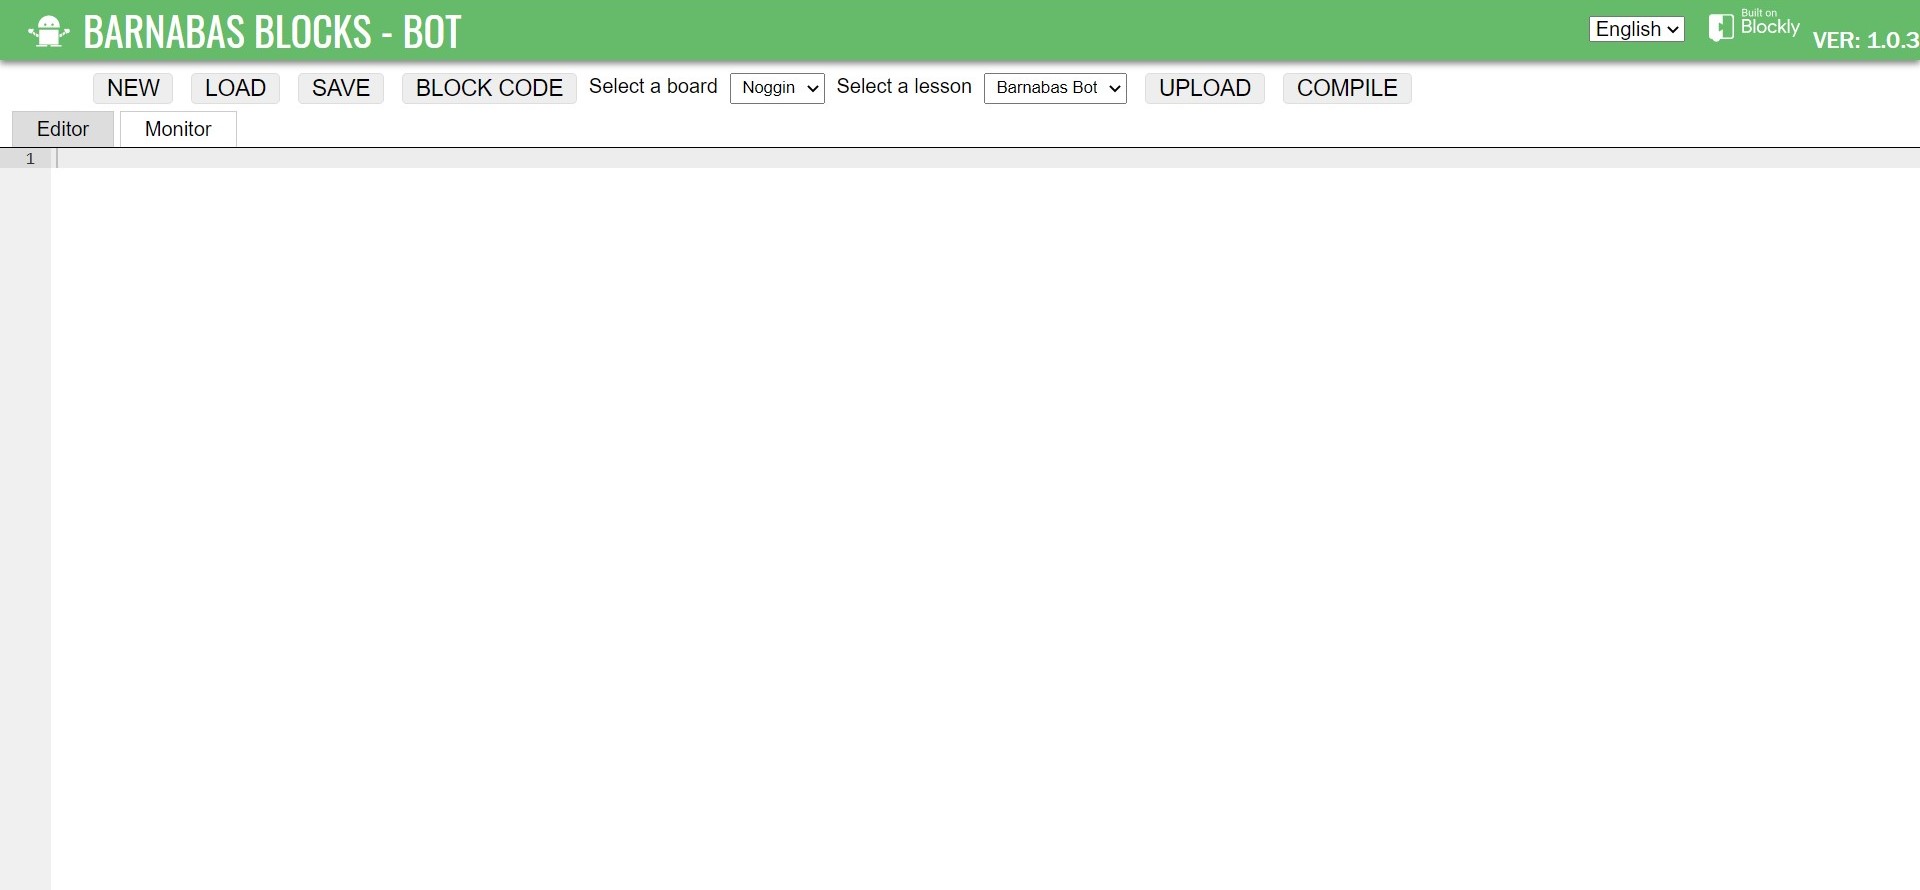Switch to BLOCK CODE view
Screen dimensions: 1920x890
point(489,88)
